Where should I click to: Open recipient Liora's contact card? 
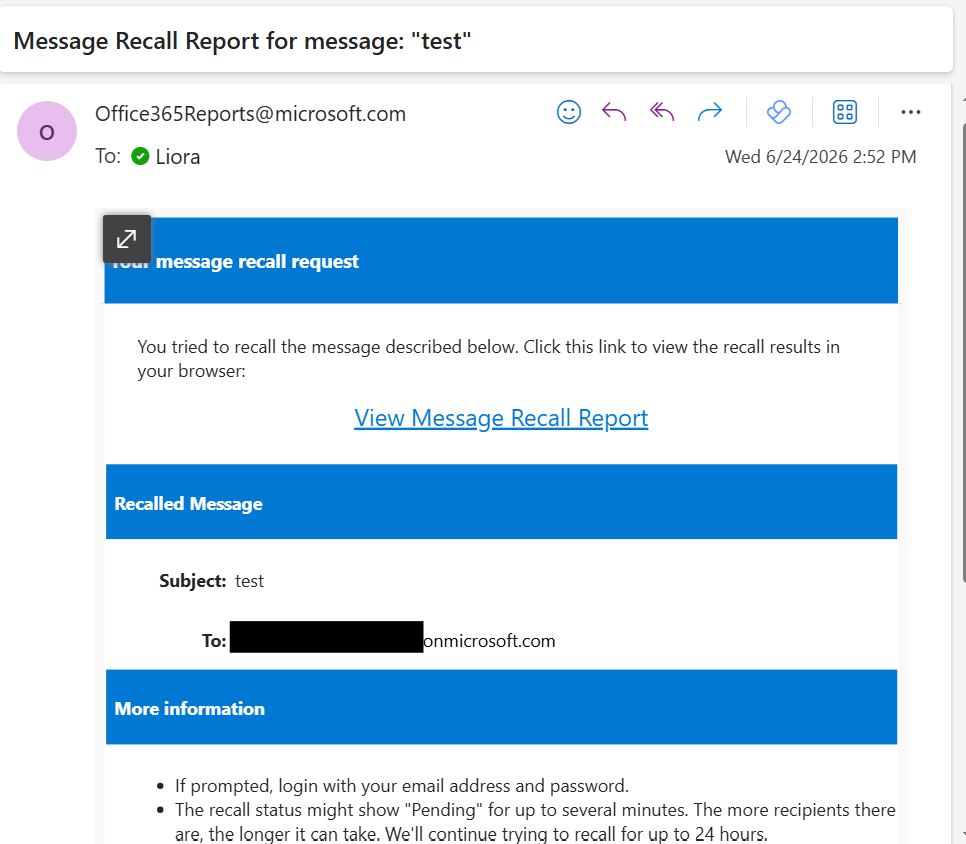pos(177,157)
